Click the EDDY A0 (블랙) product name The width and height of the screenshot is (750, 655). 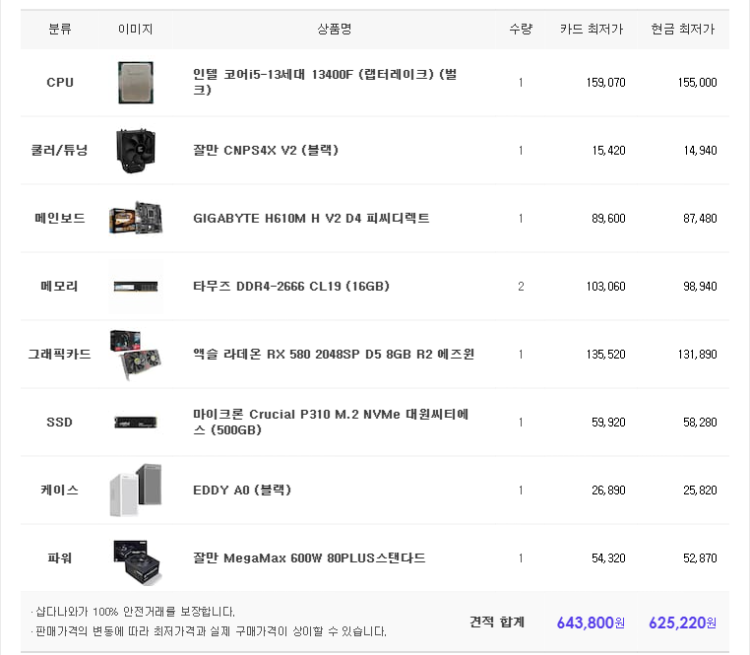(242, 490)
